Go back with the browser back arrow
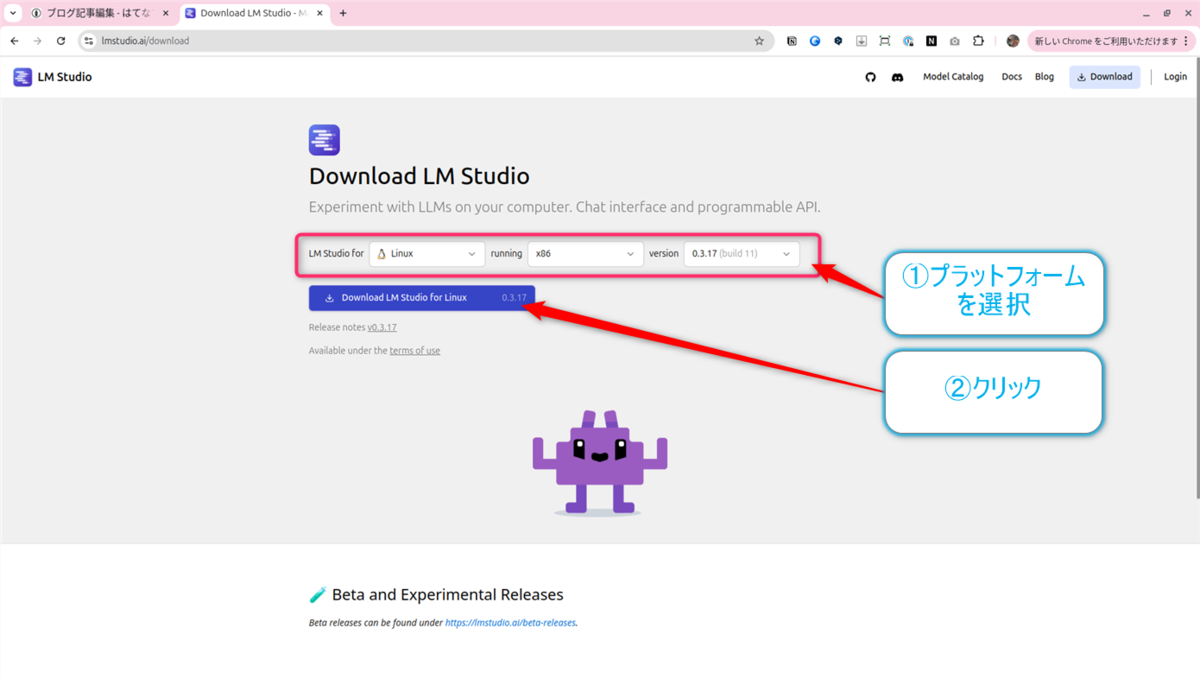 [14, 41]
